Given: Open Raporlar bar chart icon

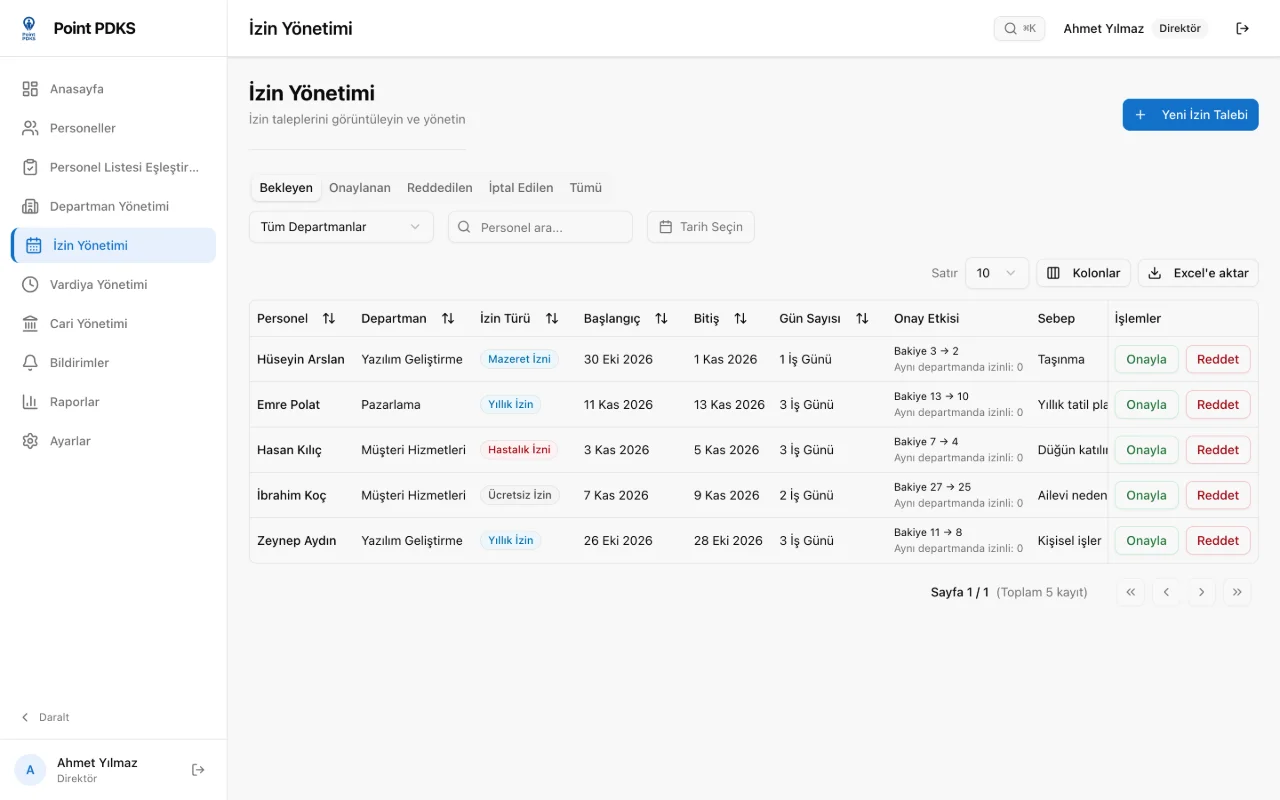Looking at the screenshot, I should coord(30,401).
